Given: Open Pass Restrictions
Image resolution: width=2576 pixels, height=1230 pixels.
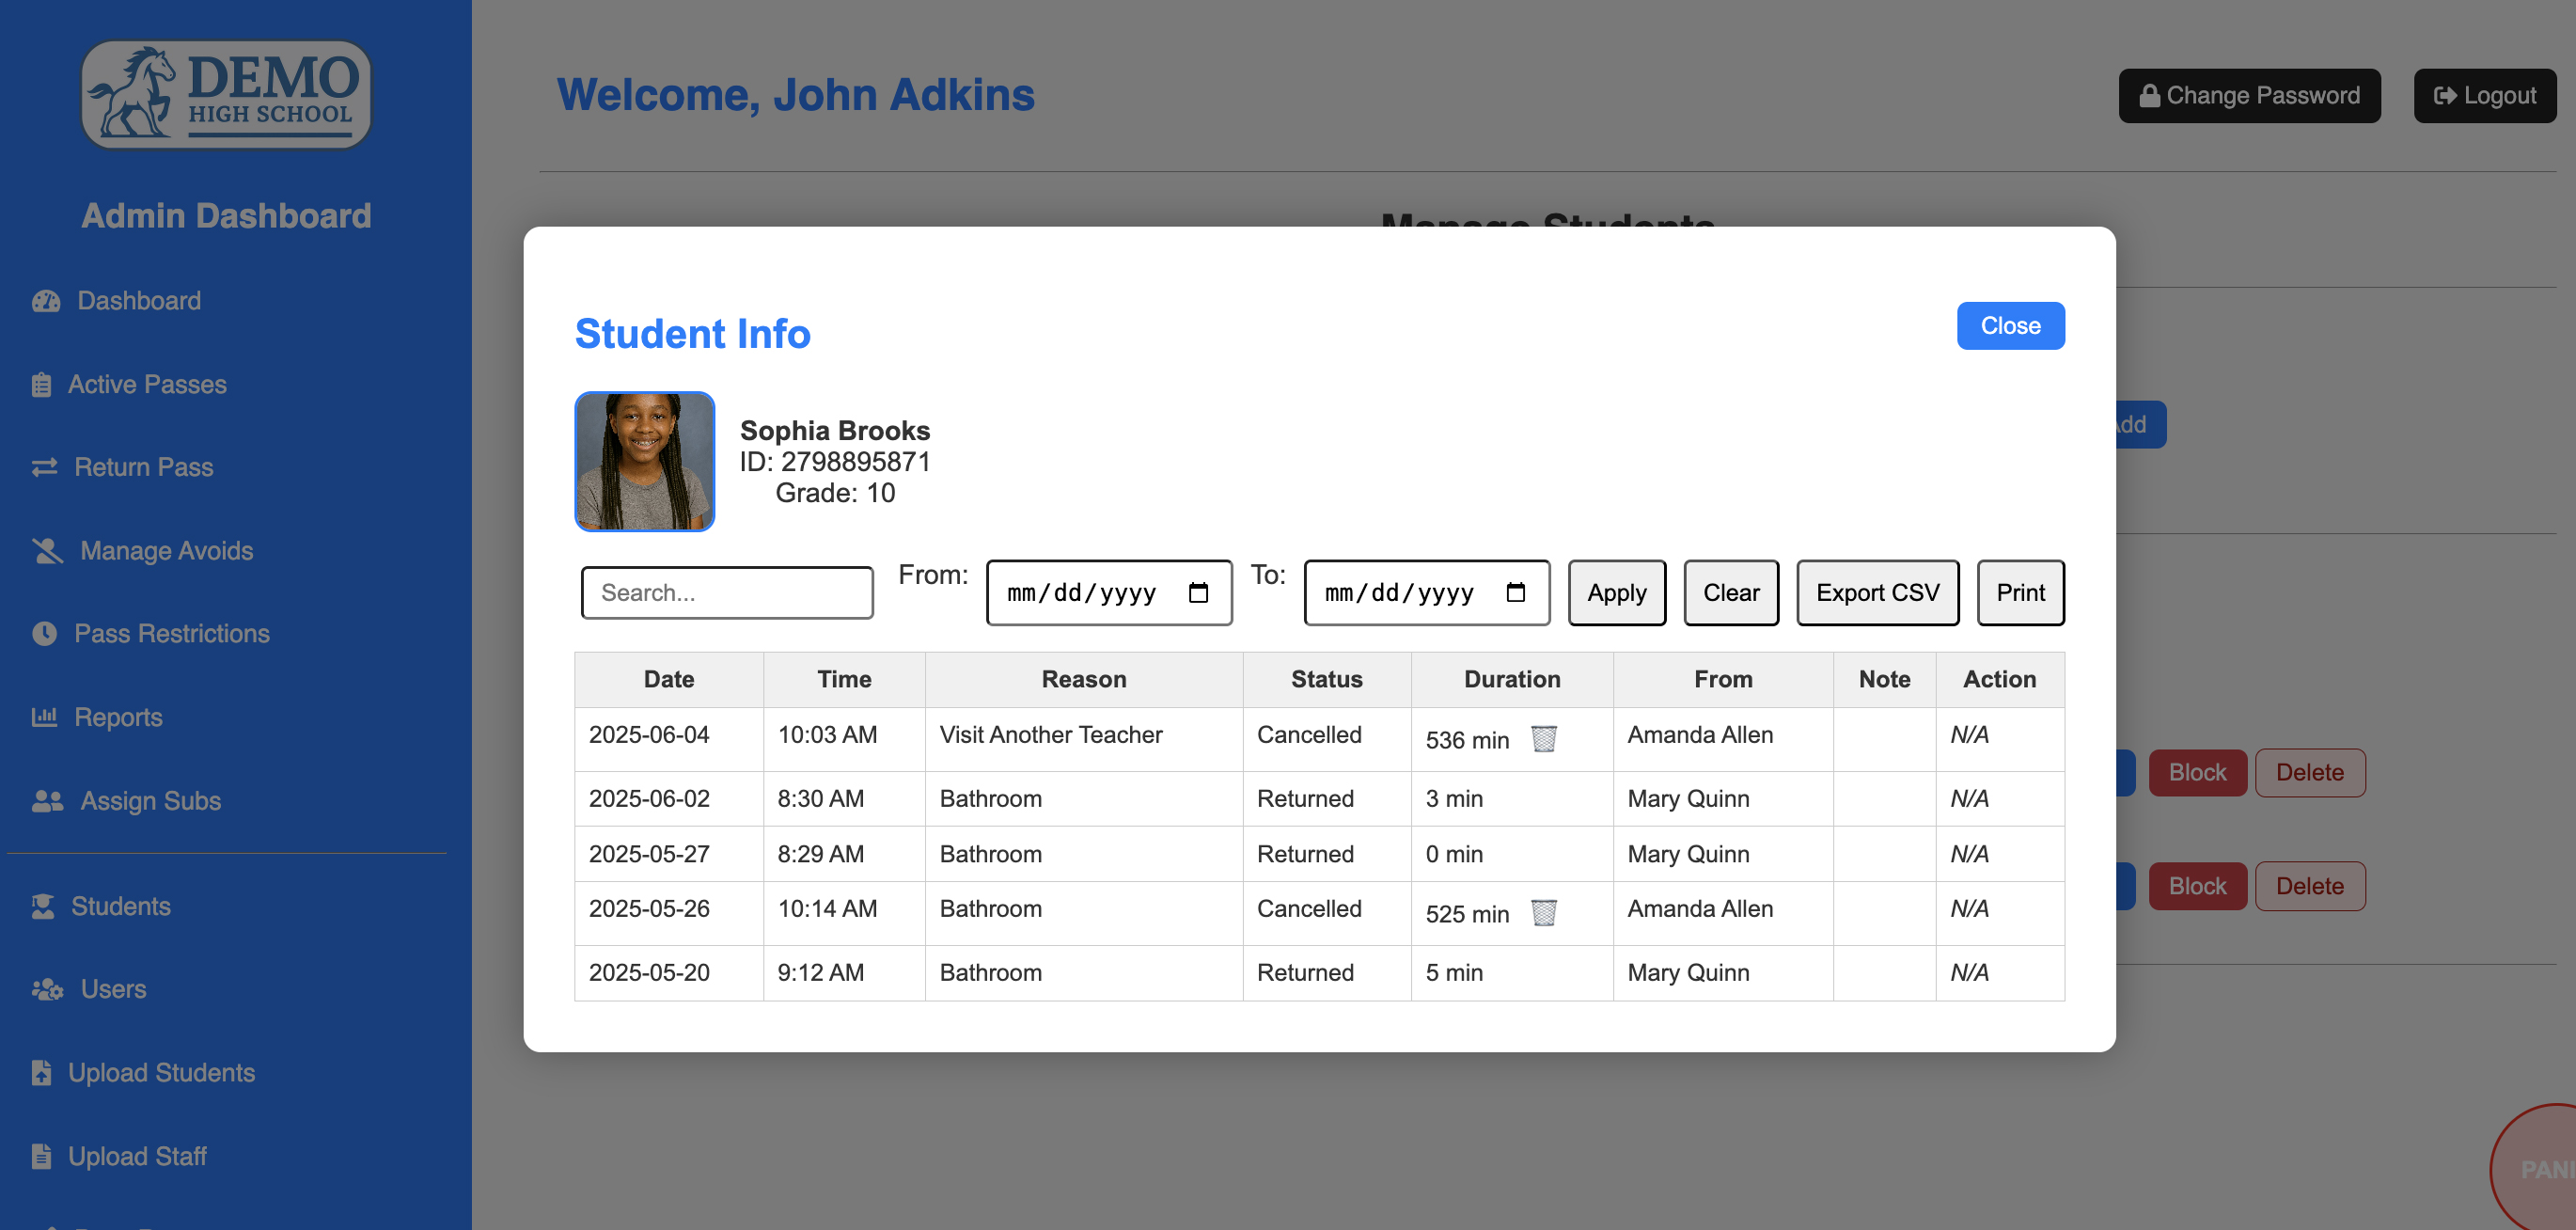Looking at the screenshot, I should 171,633.
